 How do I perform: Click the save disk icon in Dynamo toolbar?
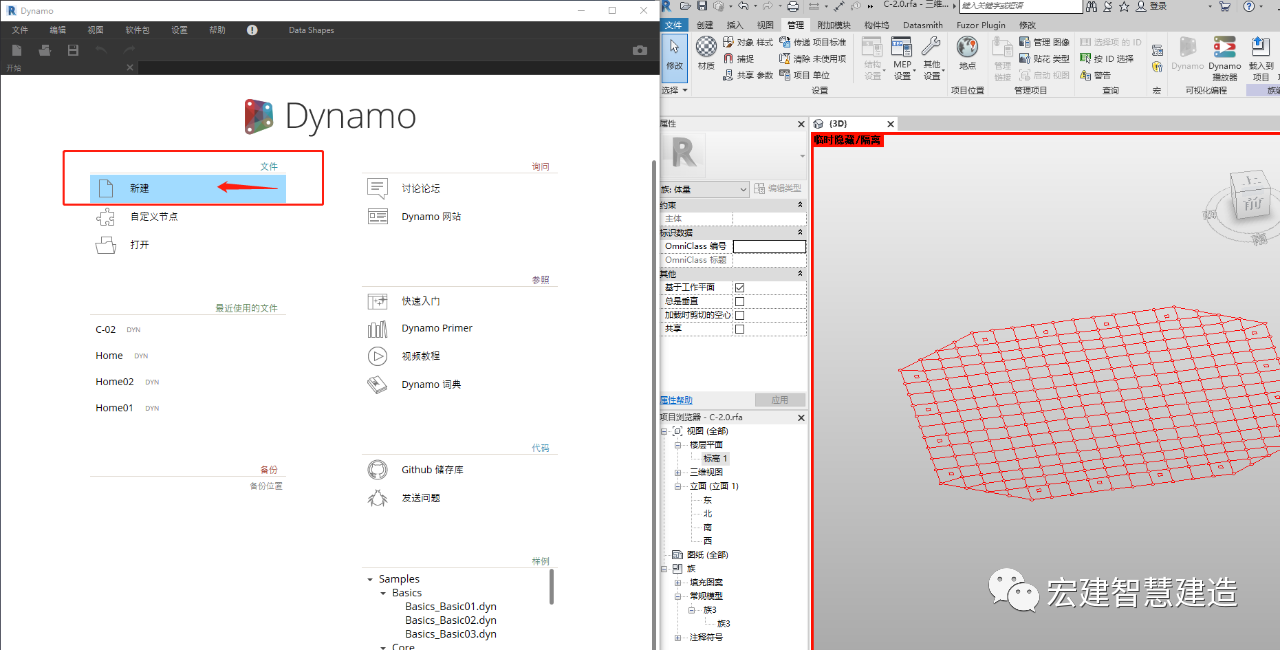[73, 50]
